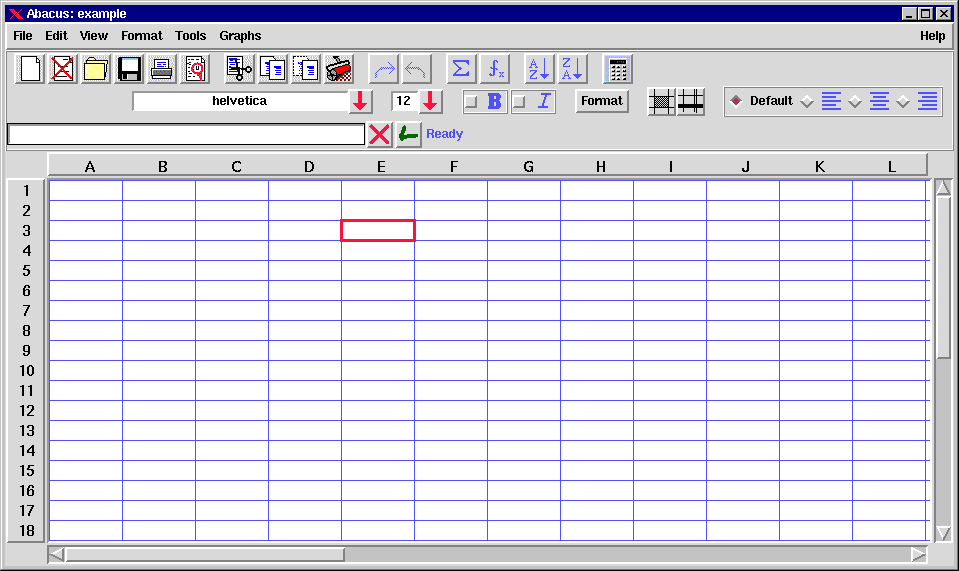The width and height of the screenshot is (959, 571).
Task: Click the floppy disk save icon
Action: tap(129, 69)
